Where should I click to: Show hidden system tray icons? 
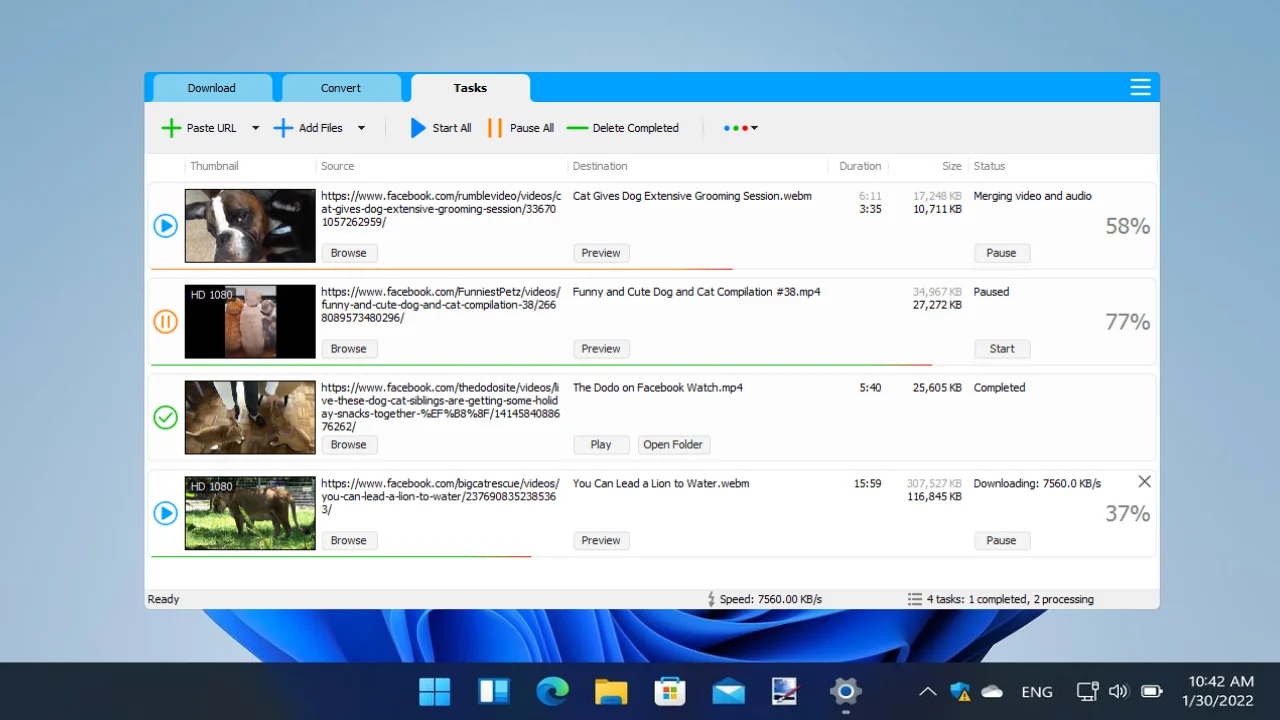(x=927, y=691)
